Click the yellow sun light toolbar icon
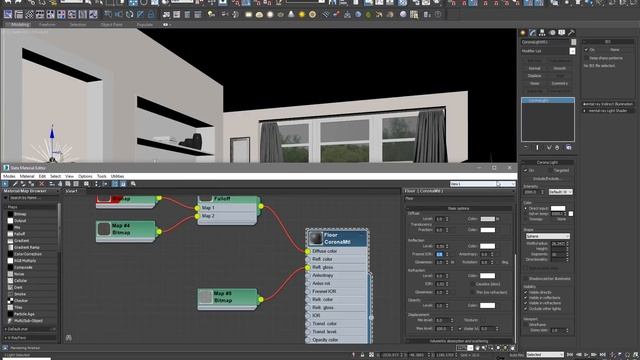 (x=302, y=15)
